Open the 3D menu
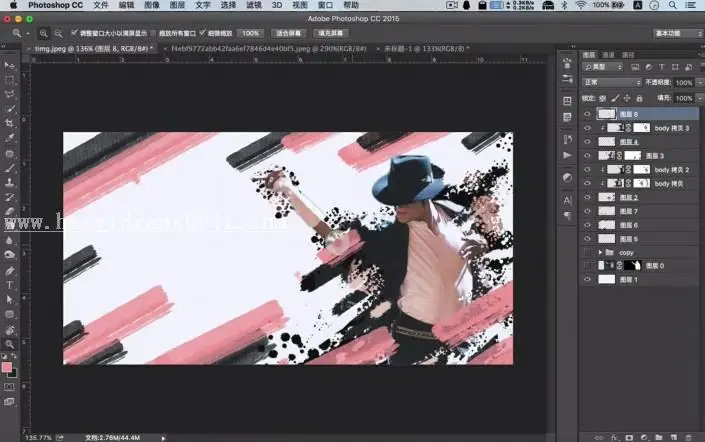The width and height of the screenshot is (705, 442). coord(277,5)
